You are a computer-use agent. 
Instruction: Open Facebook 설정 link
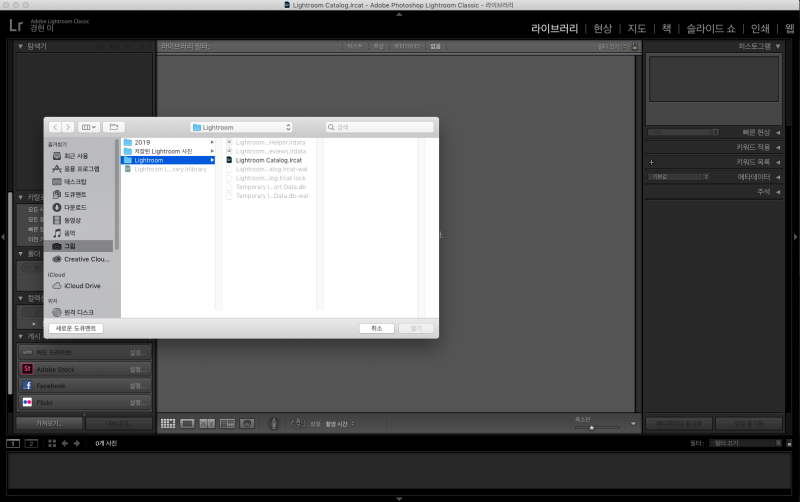pyautogui.click(x=138, y=386)
